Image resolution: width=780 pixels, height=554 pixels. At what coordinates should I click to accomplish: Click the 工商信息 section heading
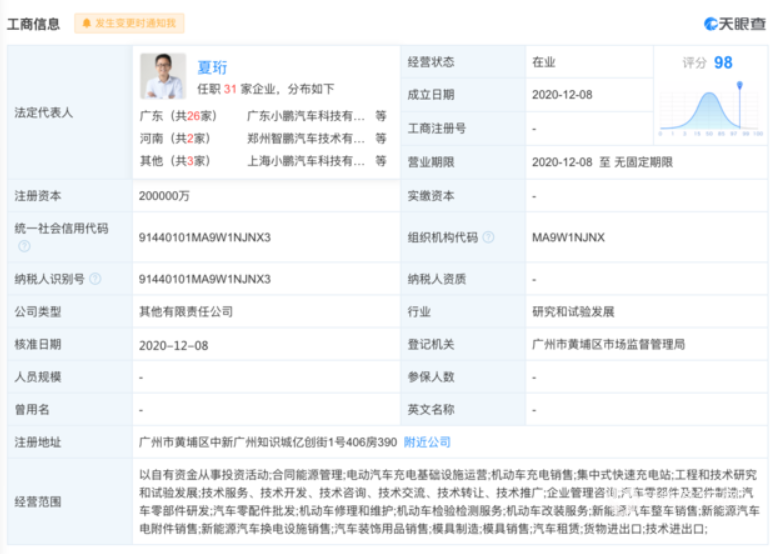point(33,24)
